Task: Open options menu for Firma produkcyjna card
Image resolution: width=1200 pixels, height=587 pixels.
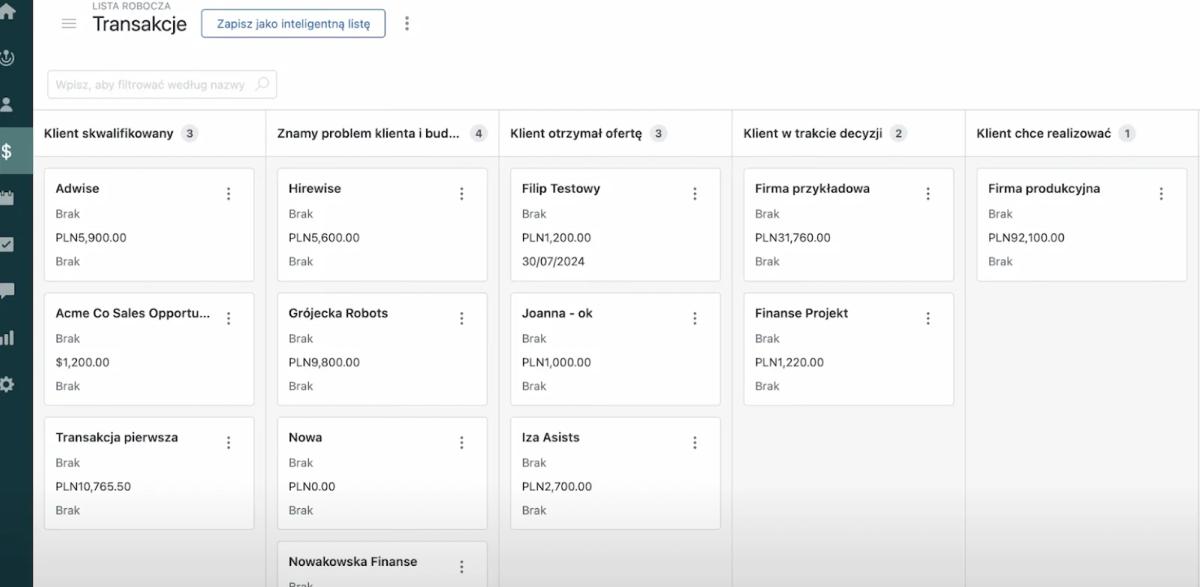Action: pos(1161,194)
